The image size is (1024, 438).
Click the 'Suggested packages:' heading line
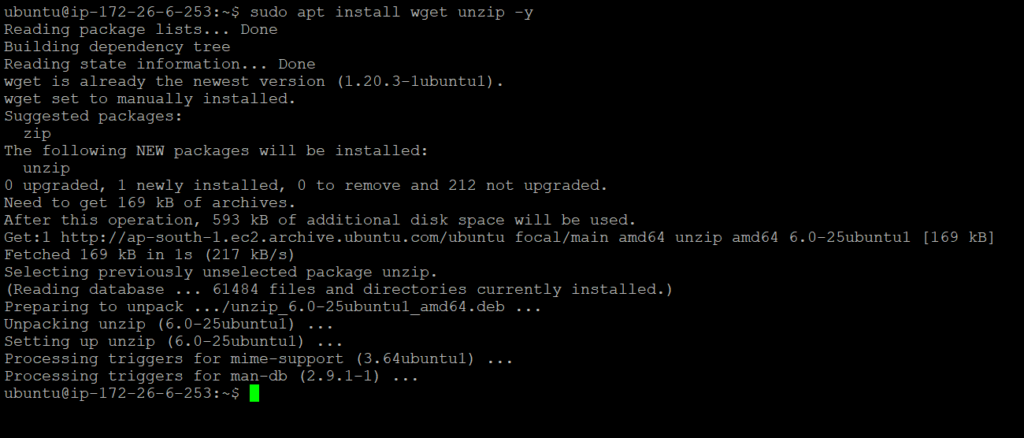pos(93,116)
